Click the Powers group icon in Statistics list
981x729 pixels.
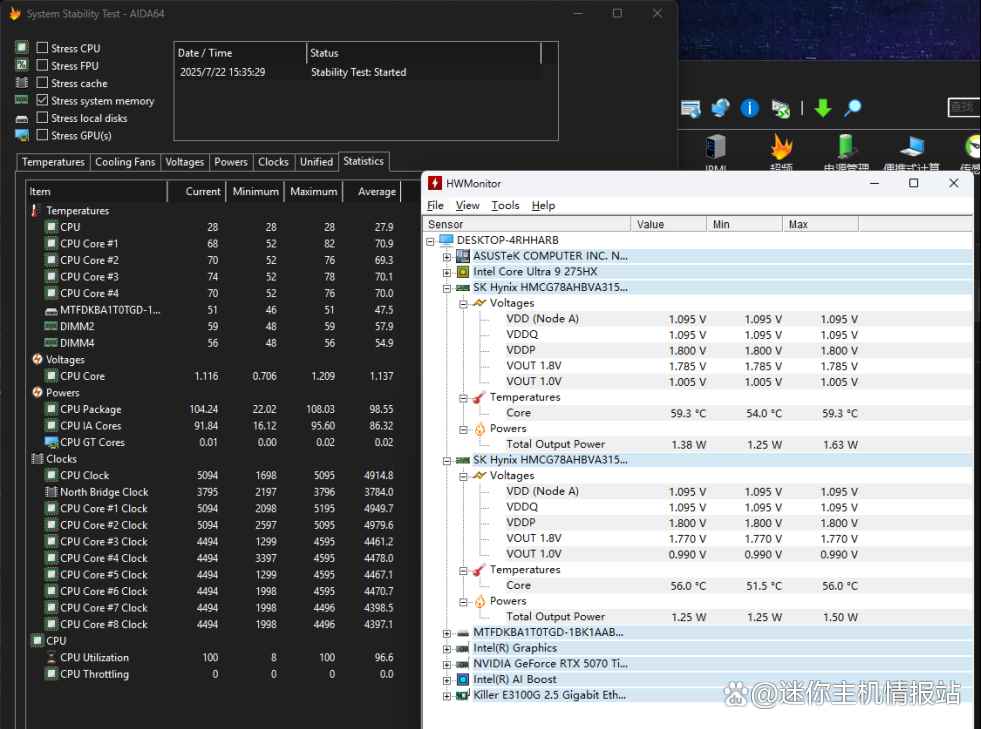(37, 392)
